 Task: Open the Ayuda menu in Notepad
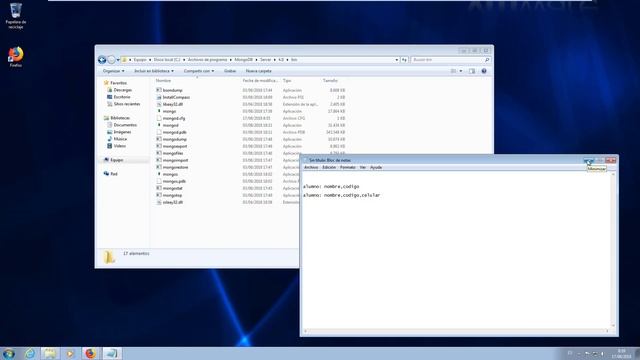point(376,167)
